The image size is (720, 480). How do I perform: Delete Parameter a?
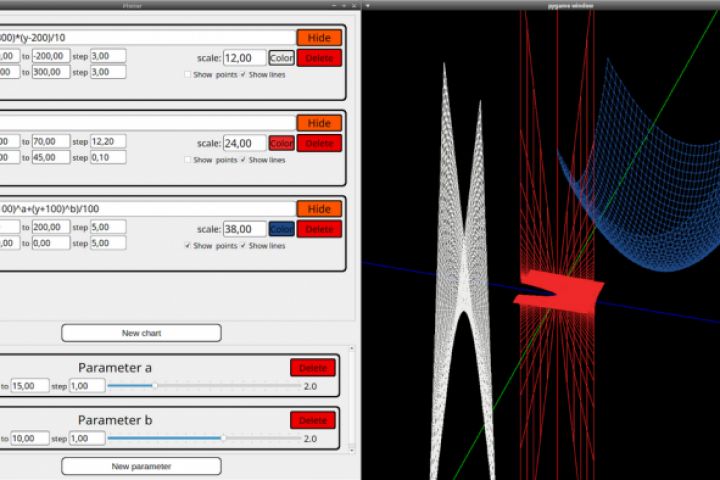pyautogui.click(x=313, y=368)
